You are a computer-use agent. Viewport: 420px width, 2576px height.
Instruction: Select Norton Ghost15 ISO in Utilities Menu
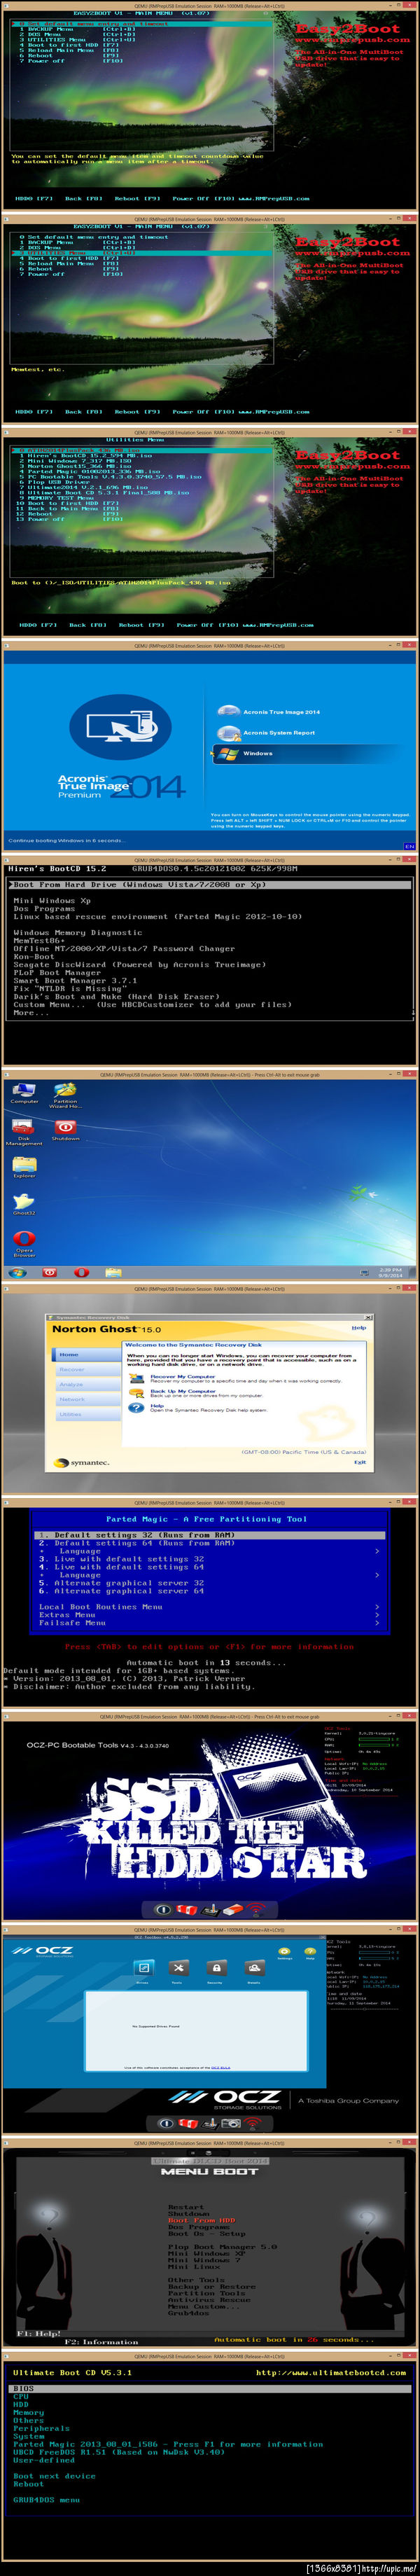[77, 466]
